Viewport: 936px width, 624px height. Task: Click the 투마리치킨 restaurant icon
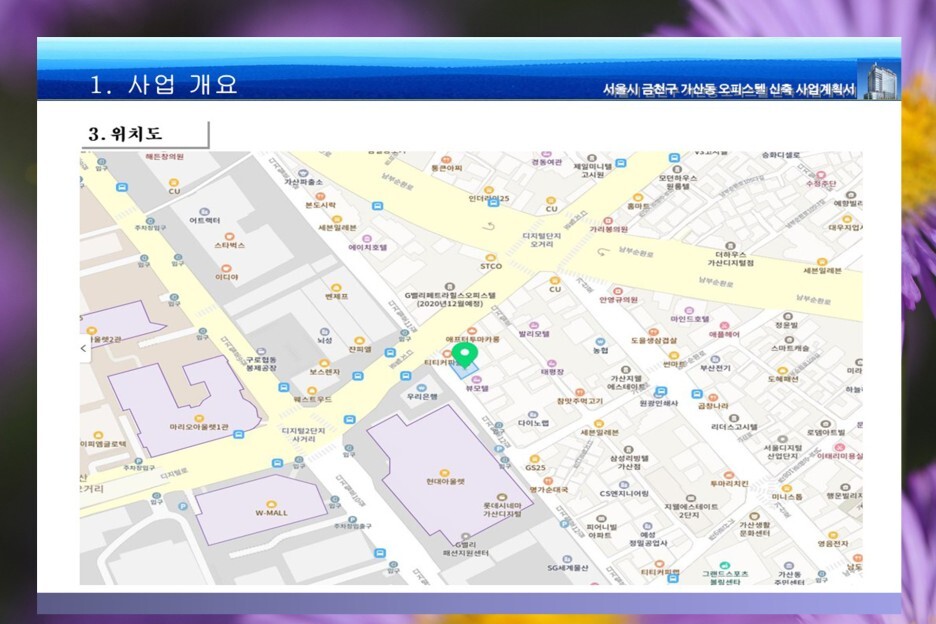point(728,475)
